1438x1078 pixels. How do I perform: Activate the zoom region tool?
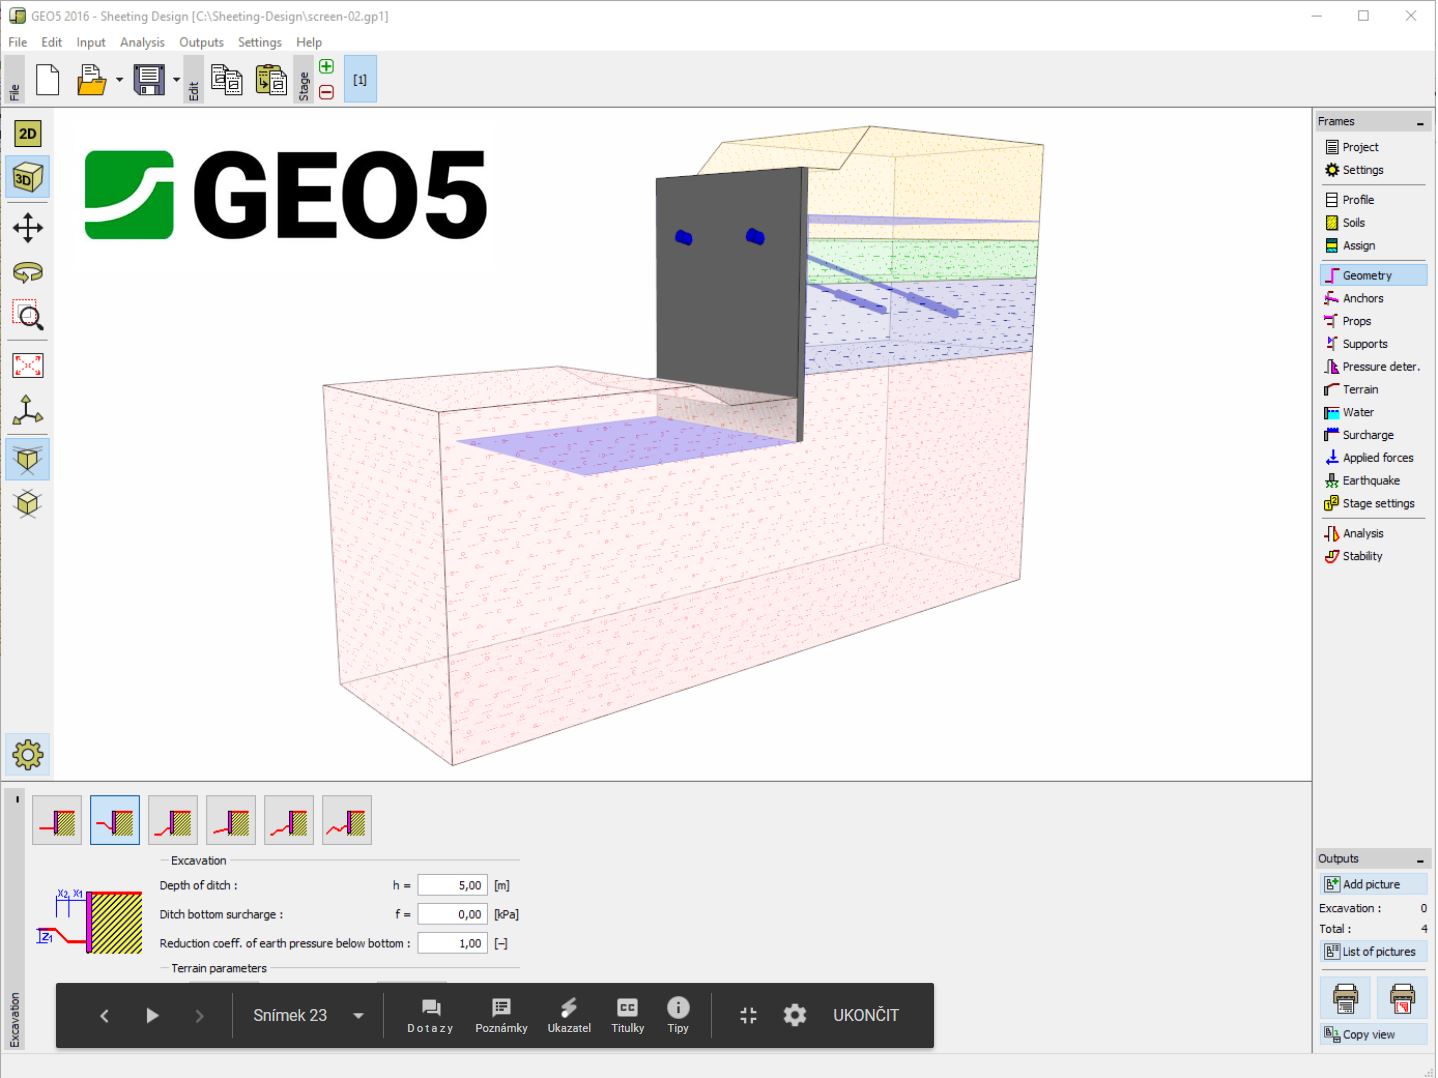point(27,317)
